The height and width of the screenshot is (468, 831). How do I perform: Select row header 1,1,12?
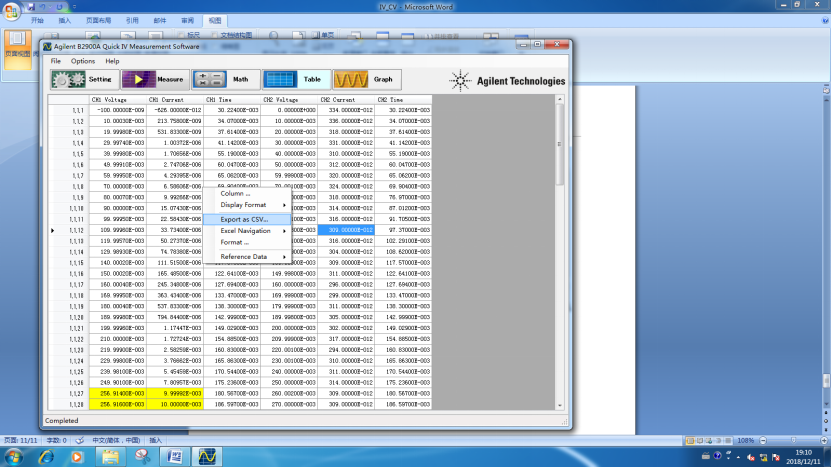pos(68,230)
